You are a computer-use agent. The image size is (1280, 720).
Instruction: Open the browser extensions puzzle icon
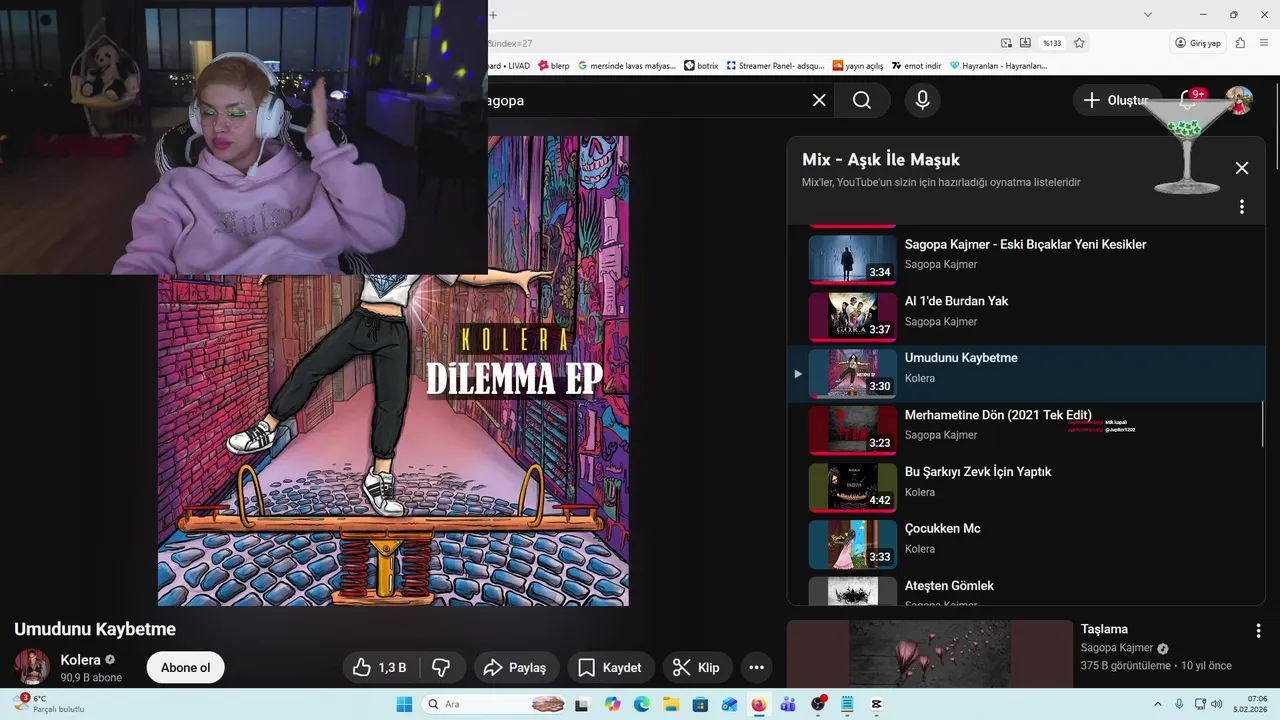click(x=1240, y=43)
